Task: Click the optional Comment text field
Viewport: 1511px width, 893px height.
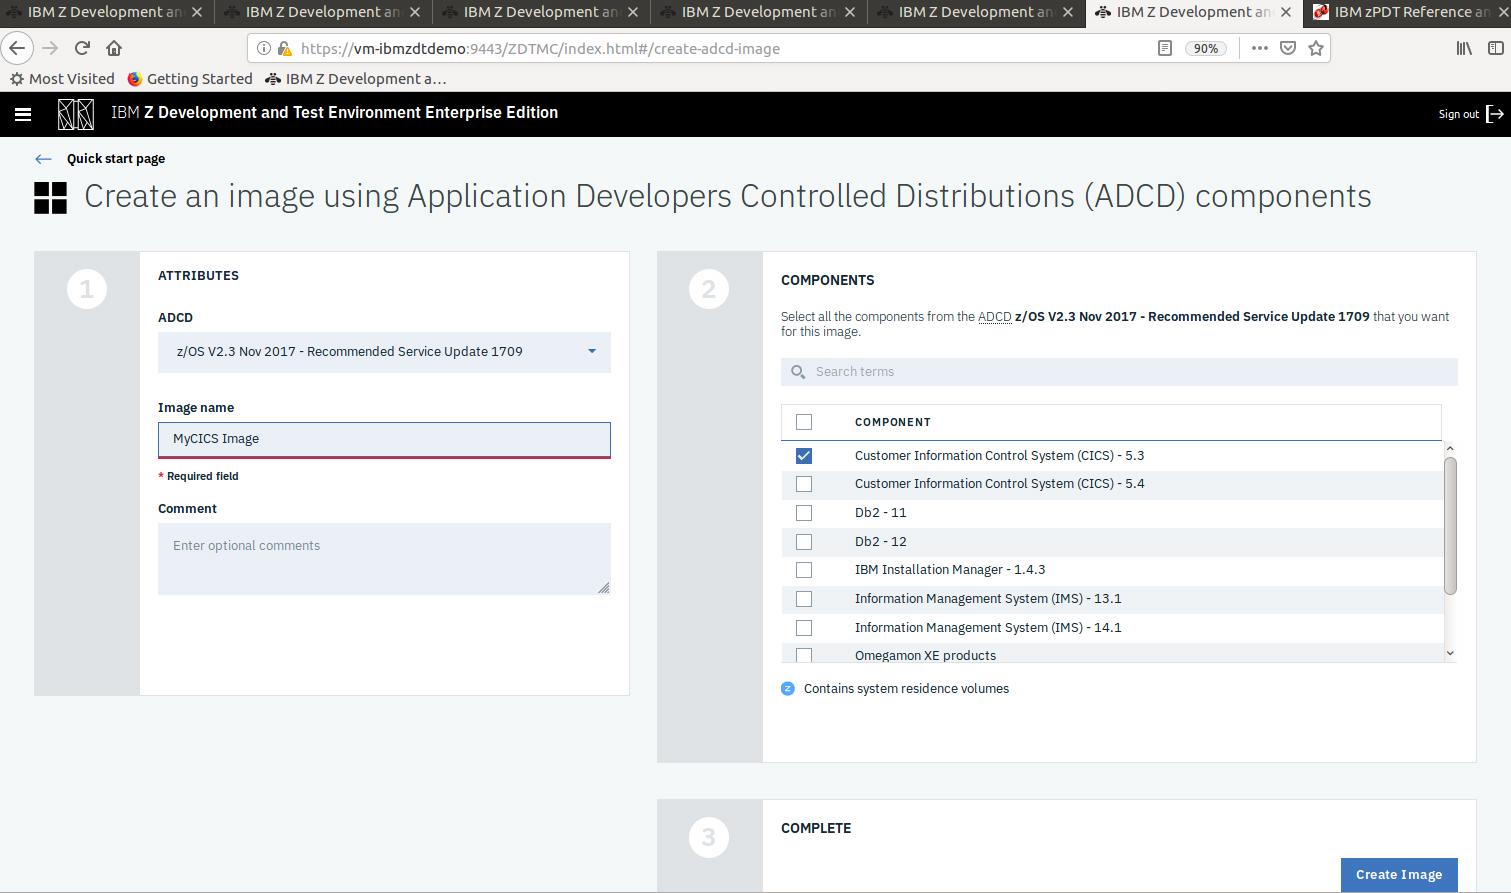Action: pyautogui.click(x=384, y=558)
